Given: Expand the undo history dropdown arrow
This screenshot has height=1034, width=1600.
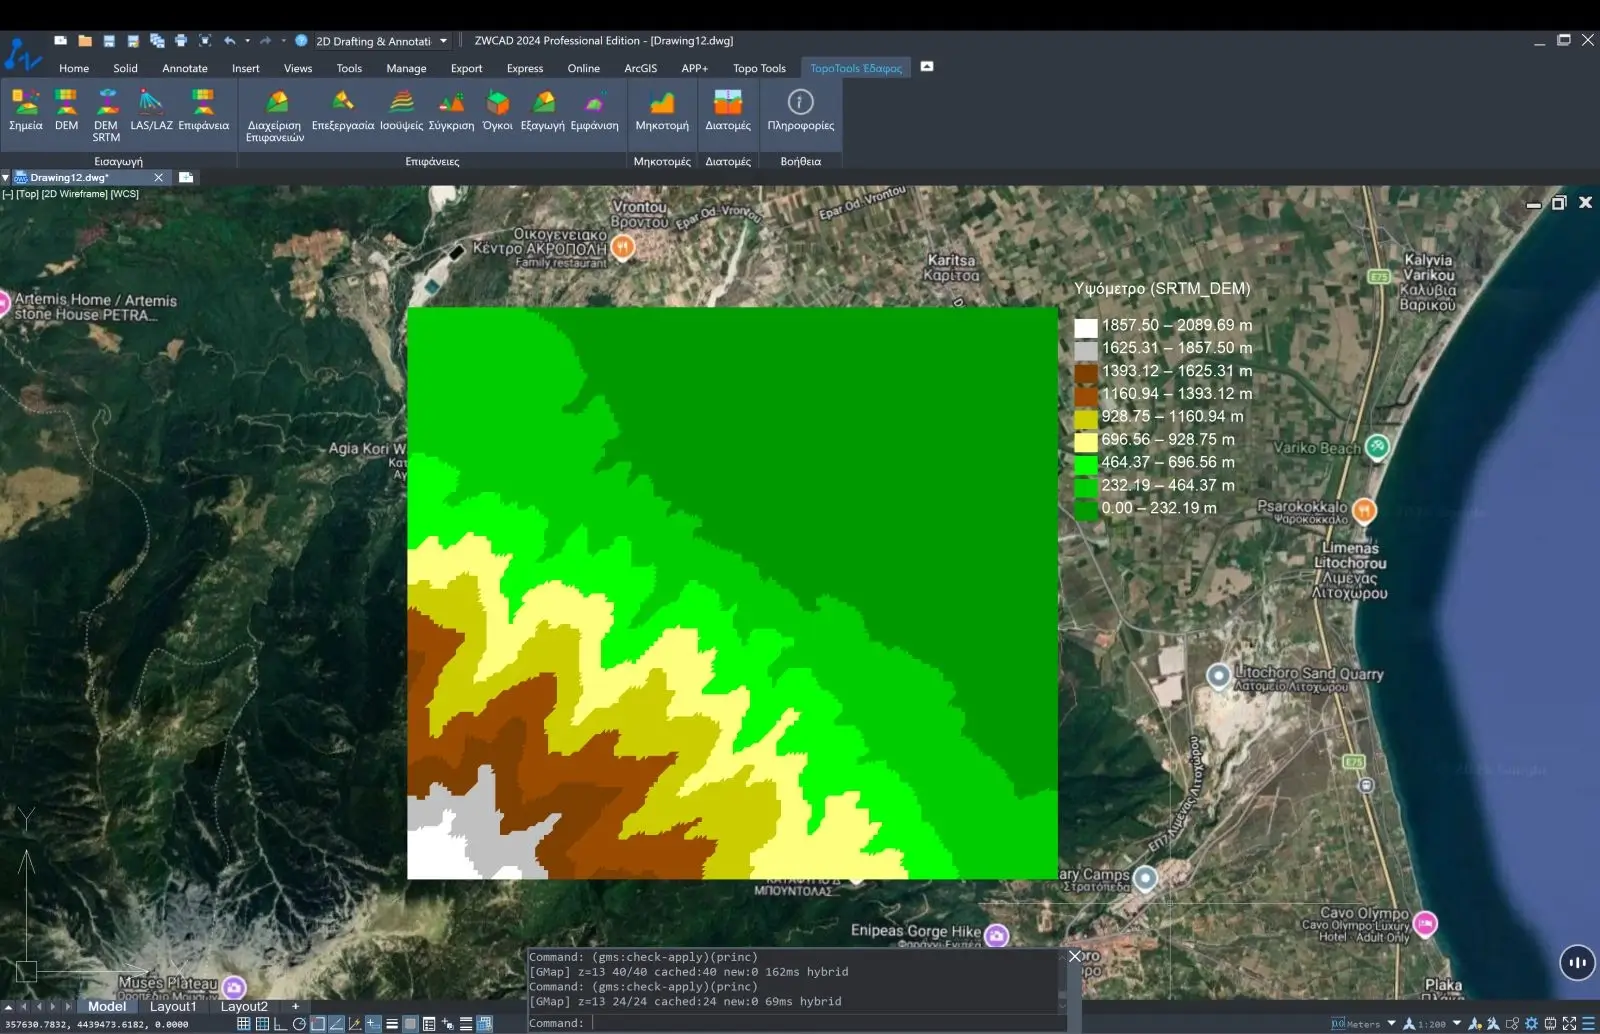Looking at the screenshot, I should click(247, 41).
